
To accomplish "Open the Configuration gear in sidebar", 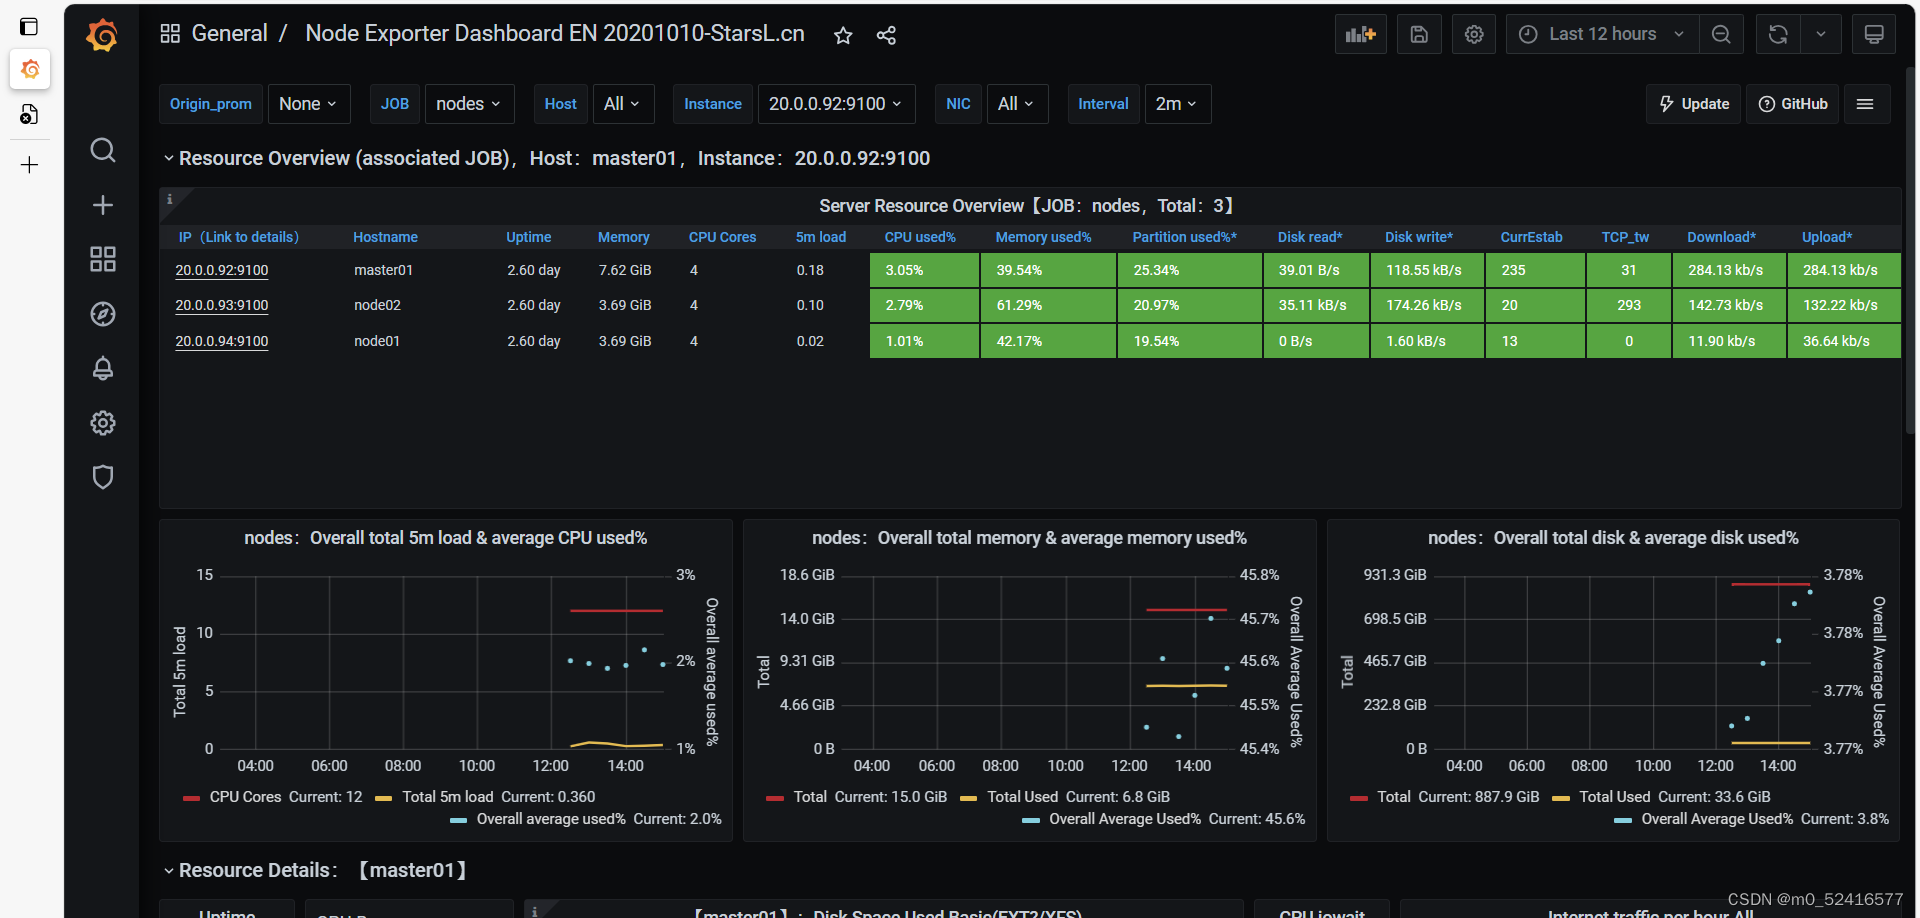I will click(x=102, y=423).
